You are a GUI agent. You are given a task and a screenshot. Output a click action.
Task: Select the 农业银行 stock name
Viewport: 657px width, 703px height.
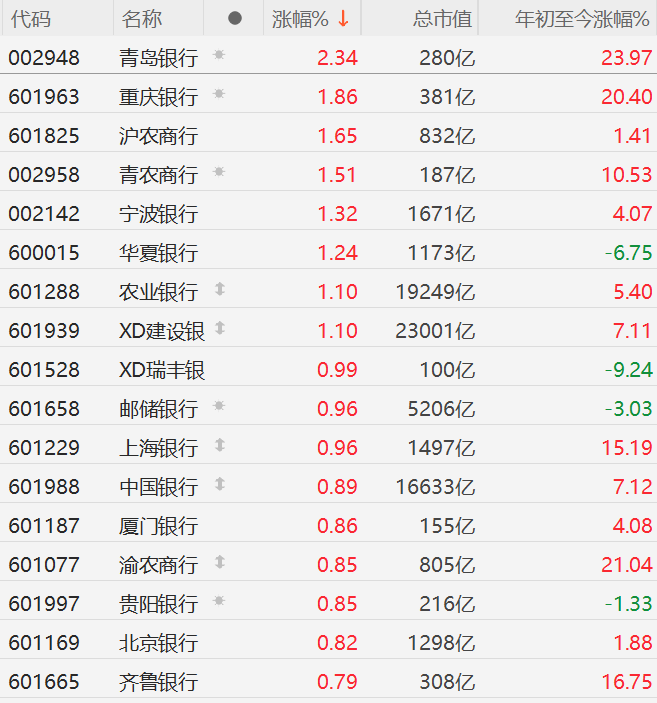158,292
